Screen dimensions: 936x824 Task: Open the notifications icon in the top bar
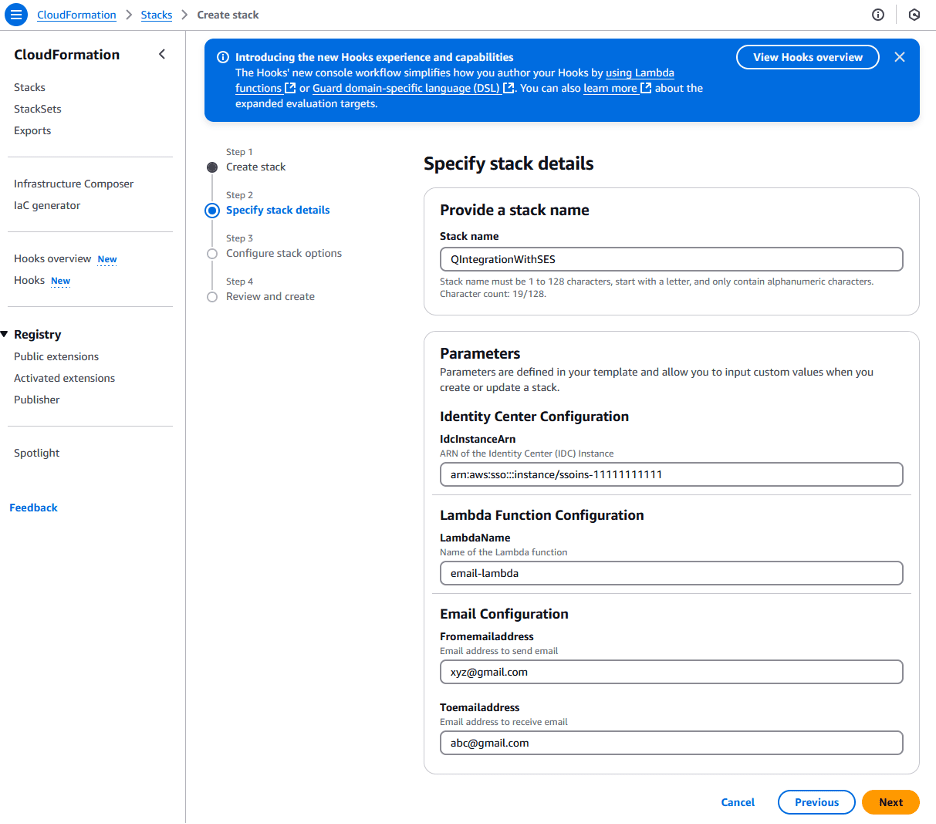(913, 14)
